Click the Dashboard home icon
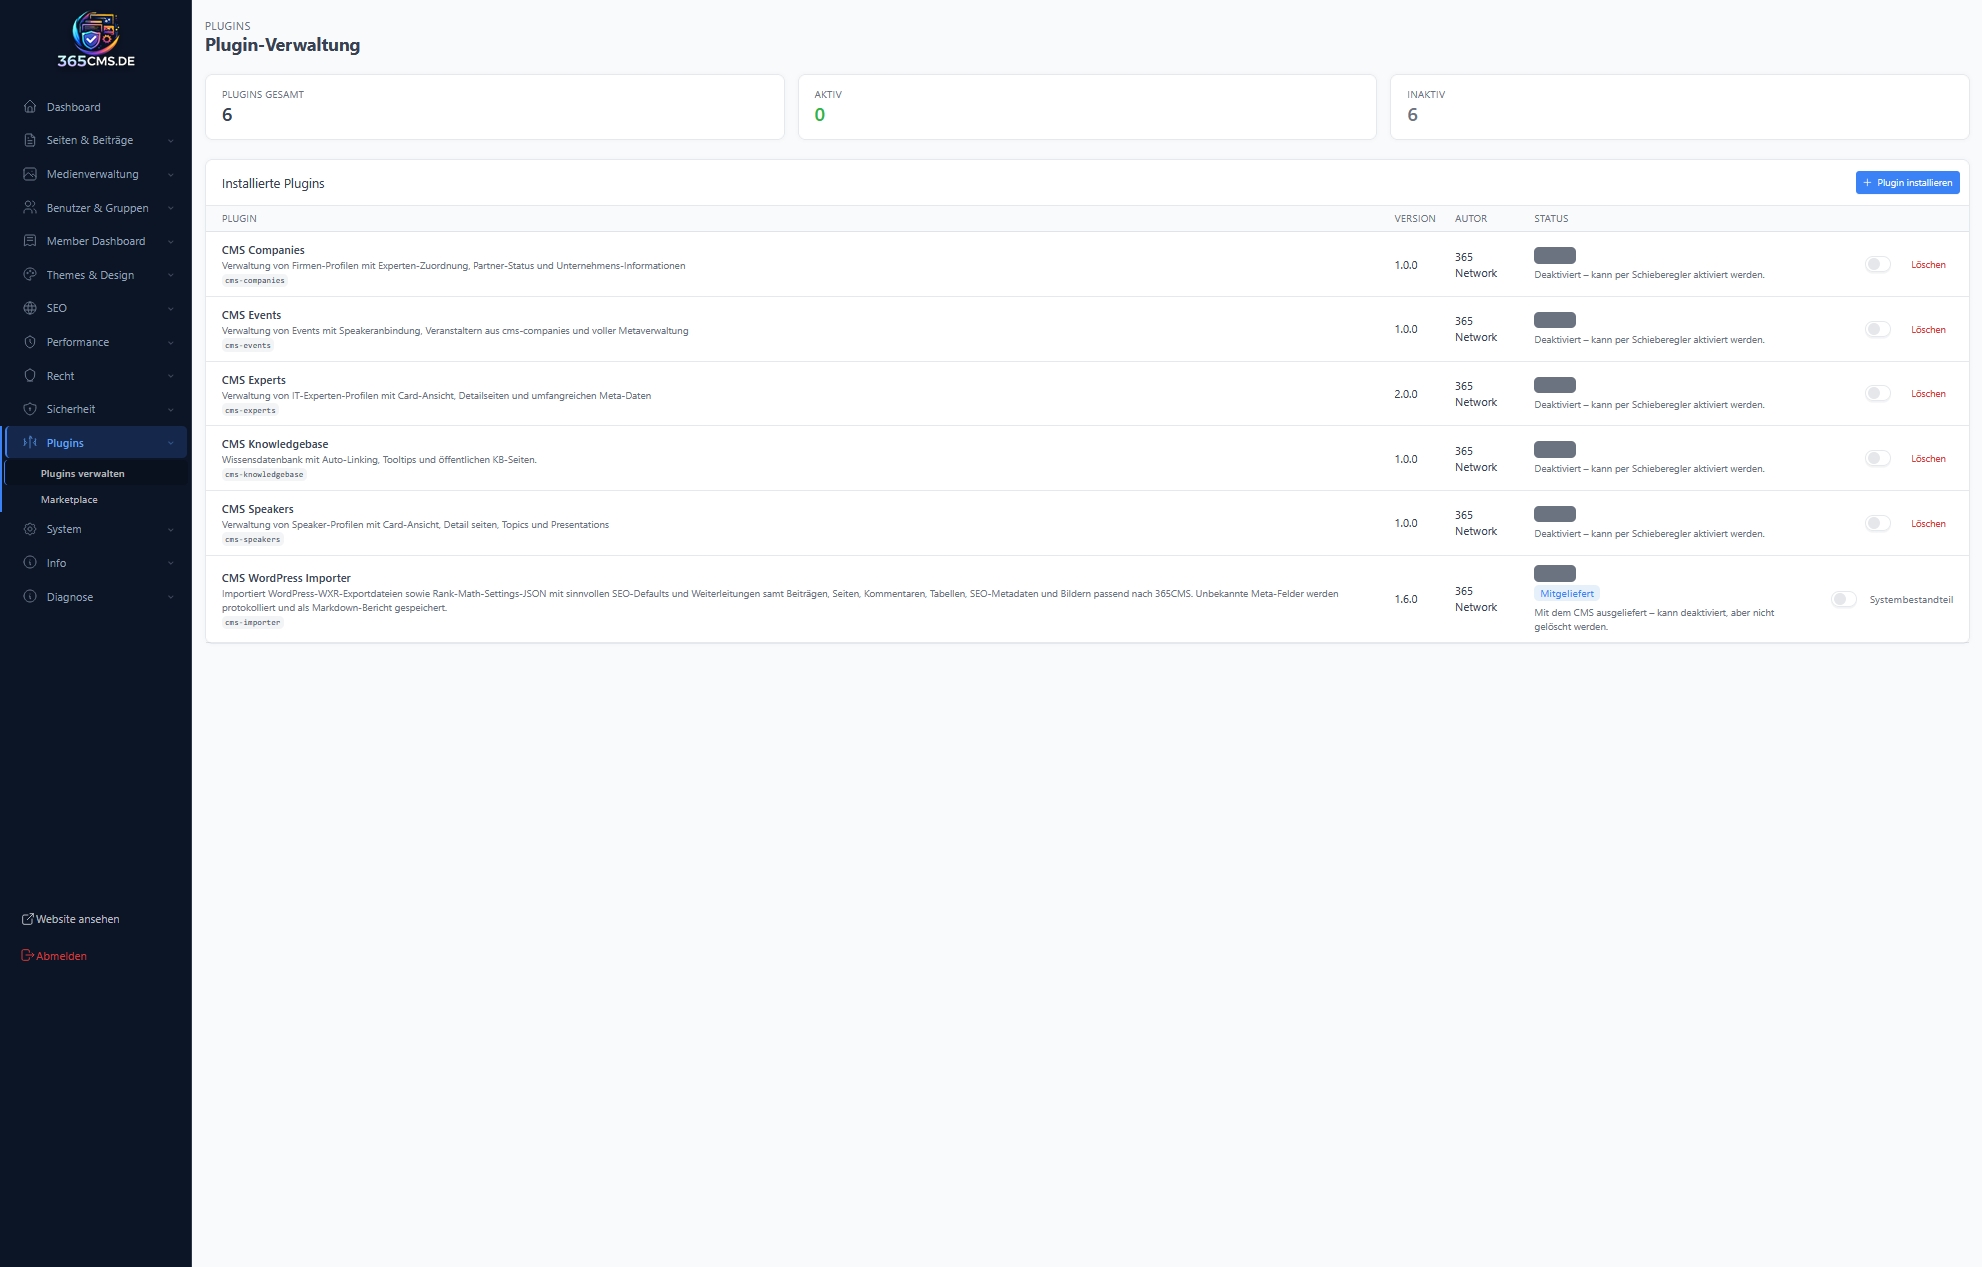This screenshot has height=1267, width=1982. tap(30, 107)
